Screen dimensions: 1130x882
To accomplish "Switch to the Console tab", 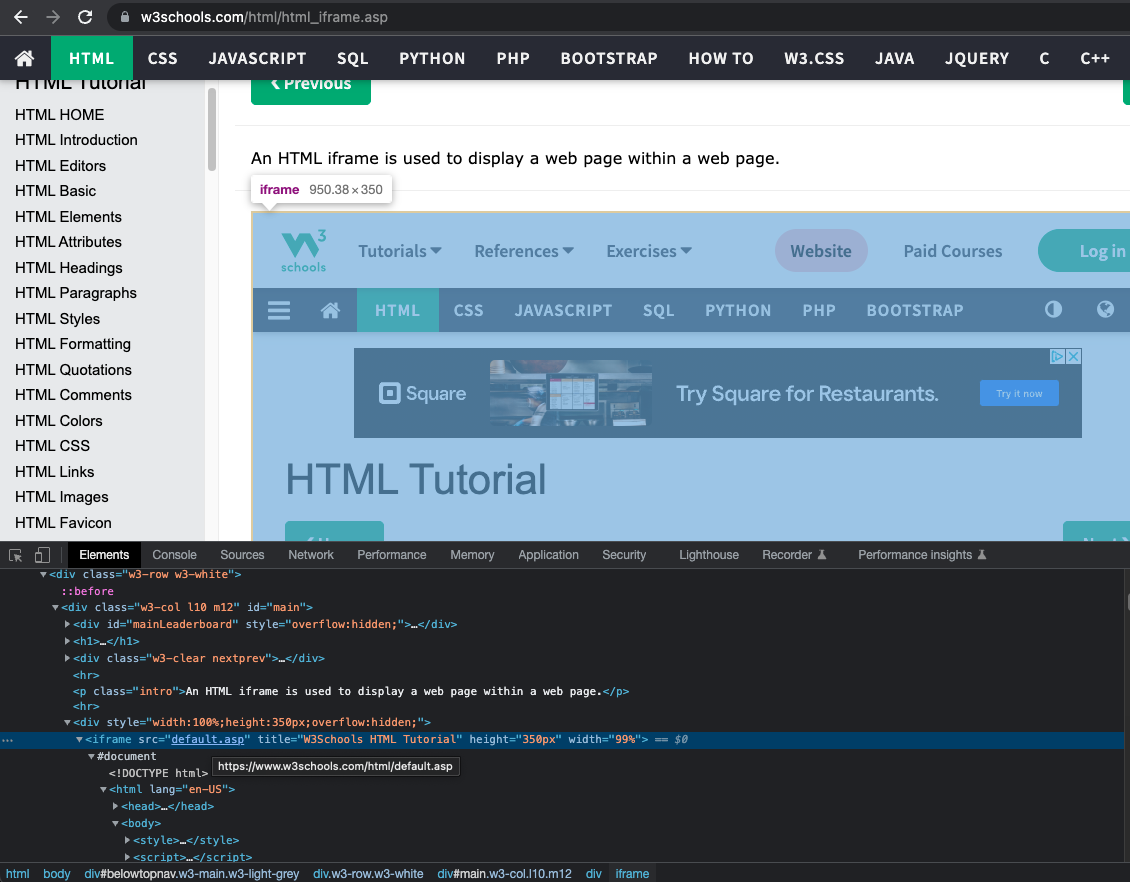I will pos(174,555).
